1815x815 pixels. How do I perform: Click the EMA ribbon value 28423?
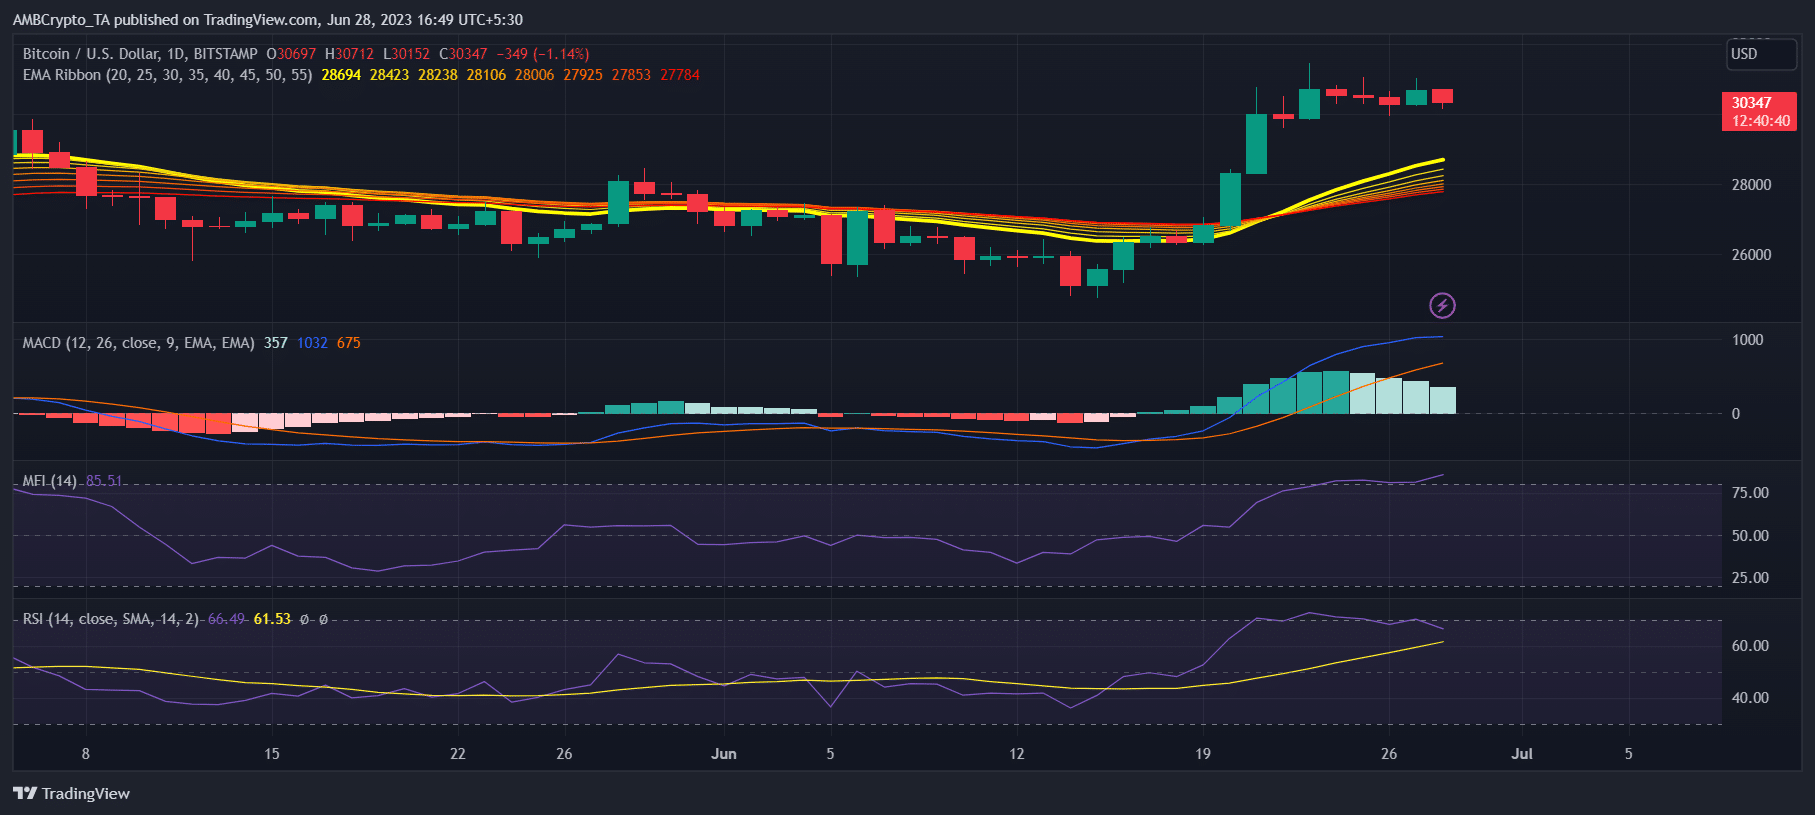tap(389, 75)
